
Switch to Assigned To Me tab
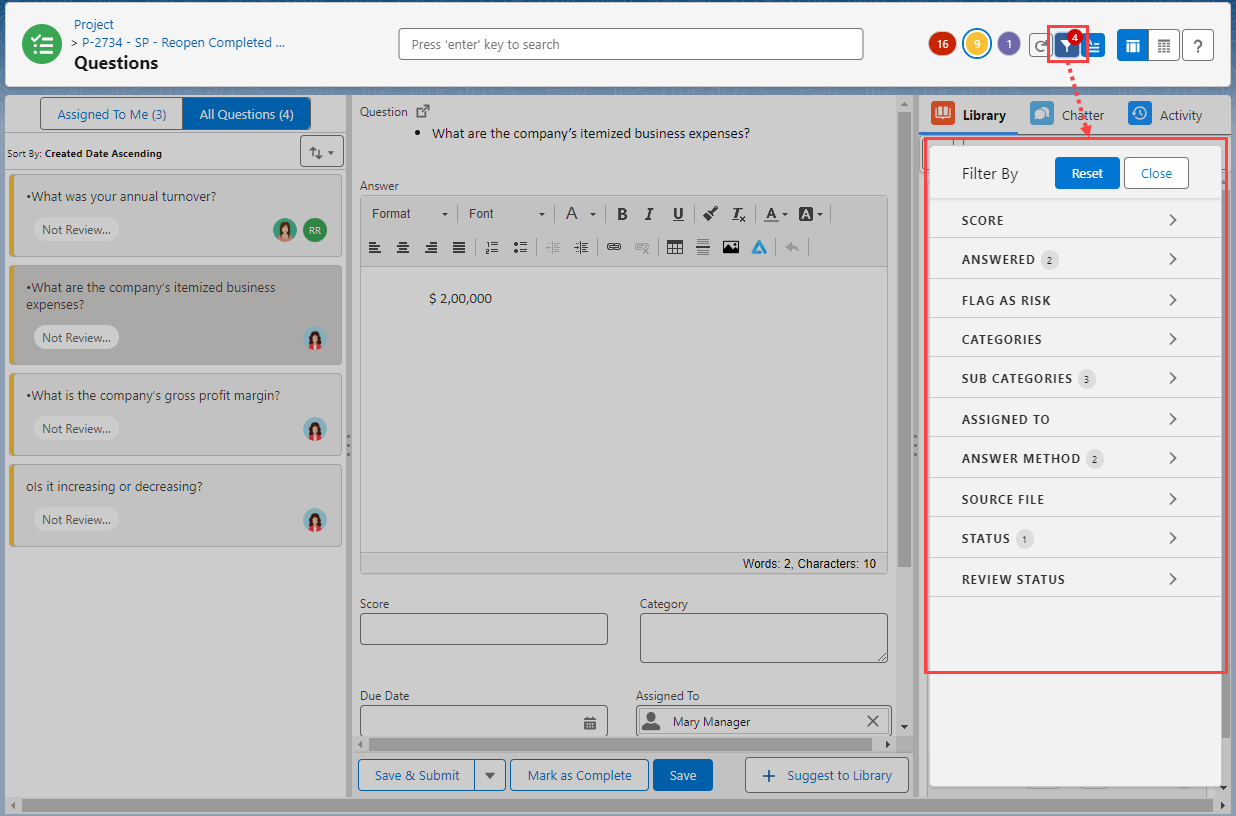pyautogui.click(x=111, y=114)
